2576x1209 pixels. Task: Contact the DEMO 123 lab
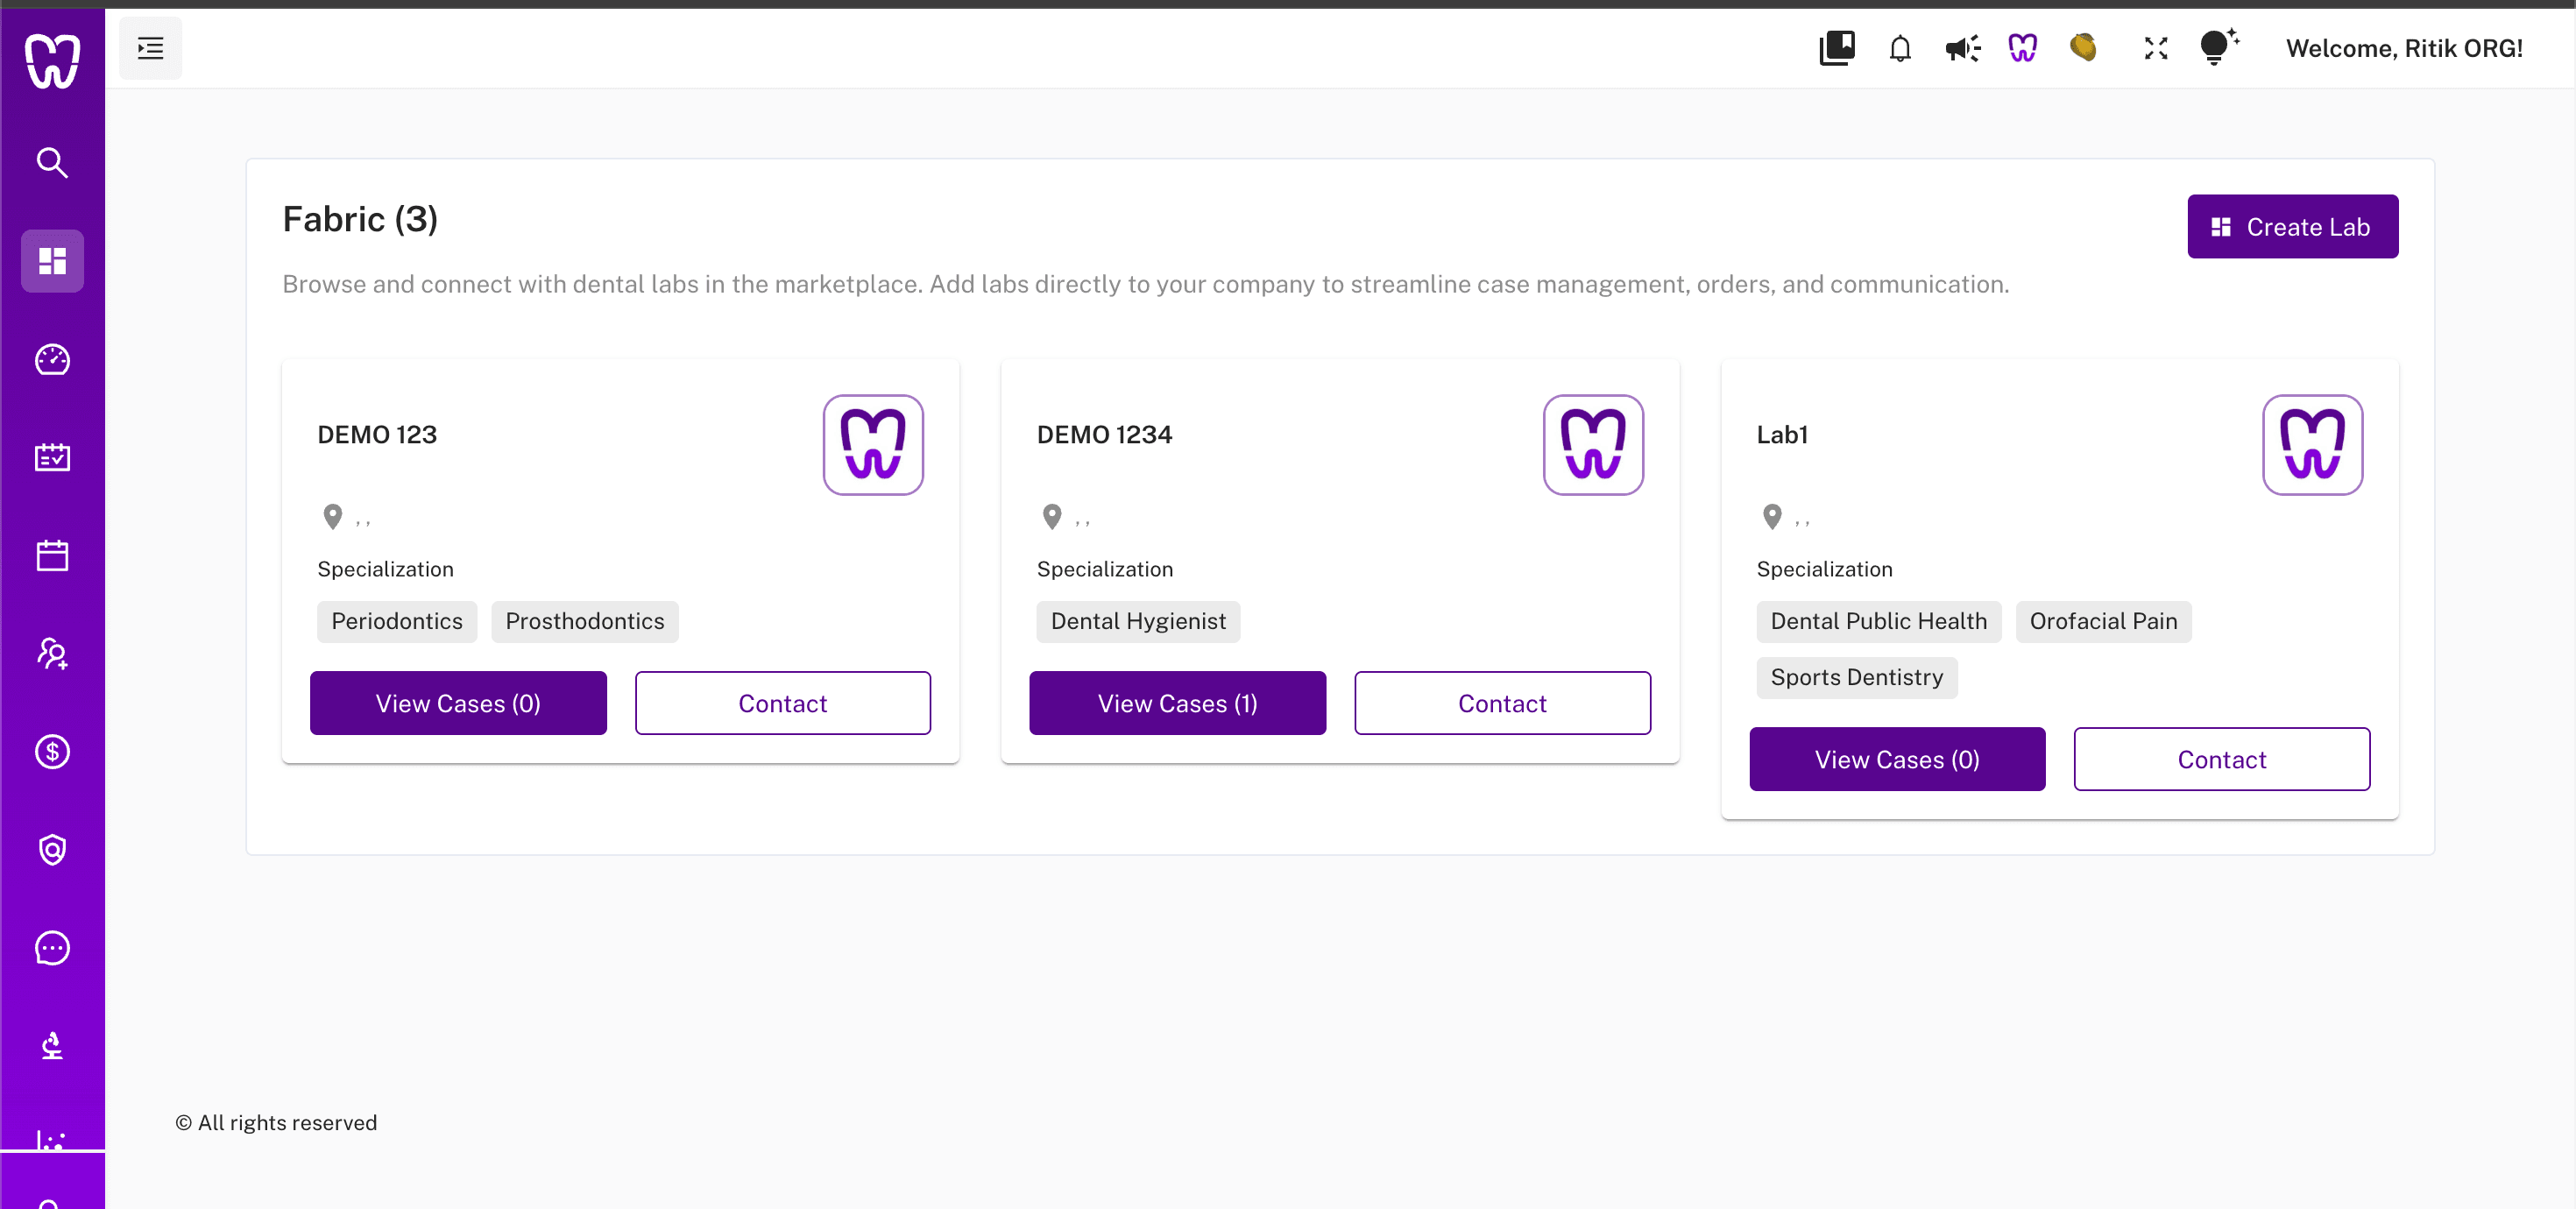pyautogui.click(x=783, y=703)
